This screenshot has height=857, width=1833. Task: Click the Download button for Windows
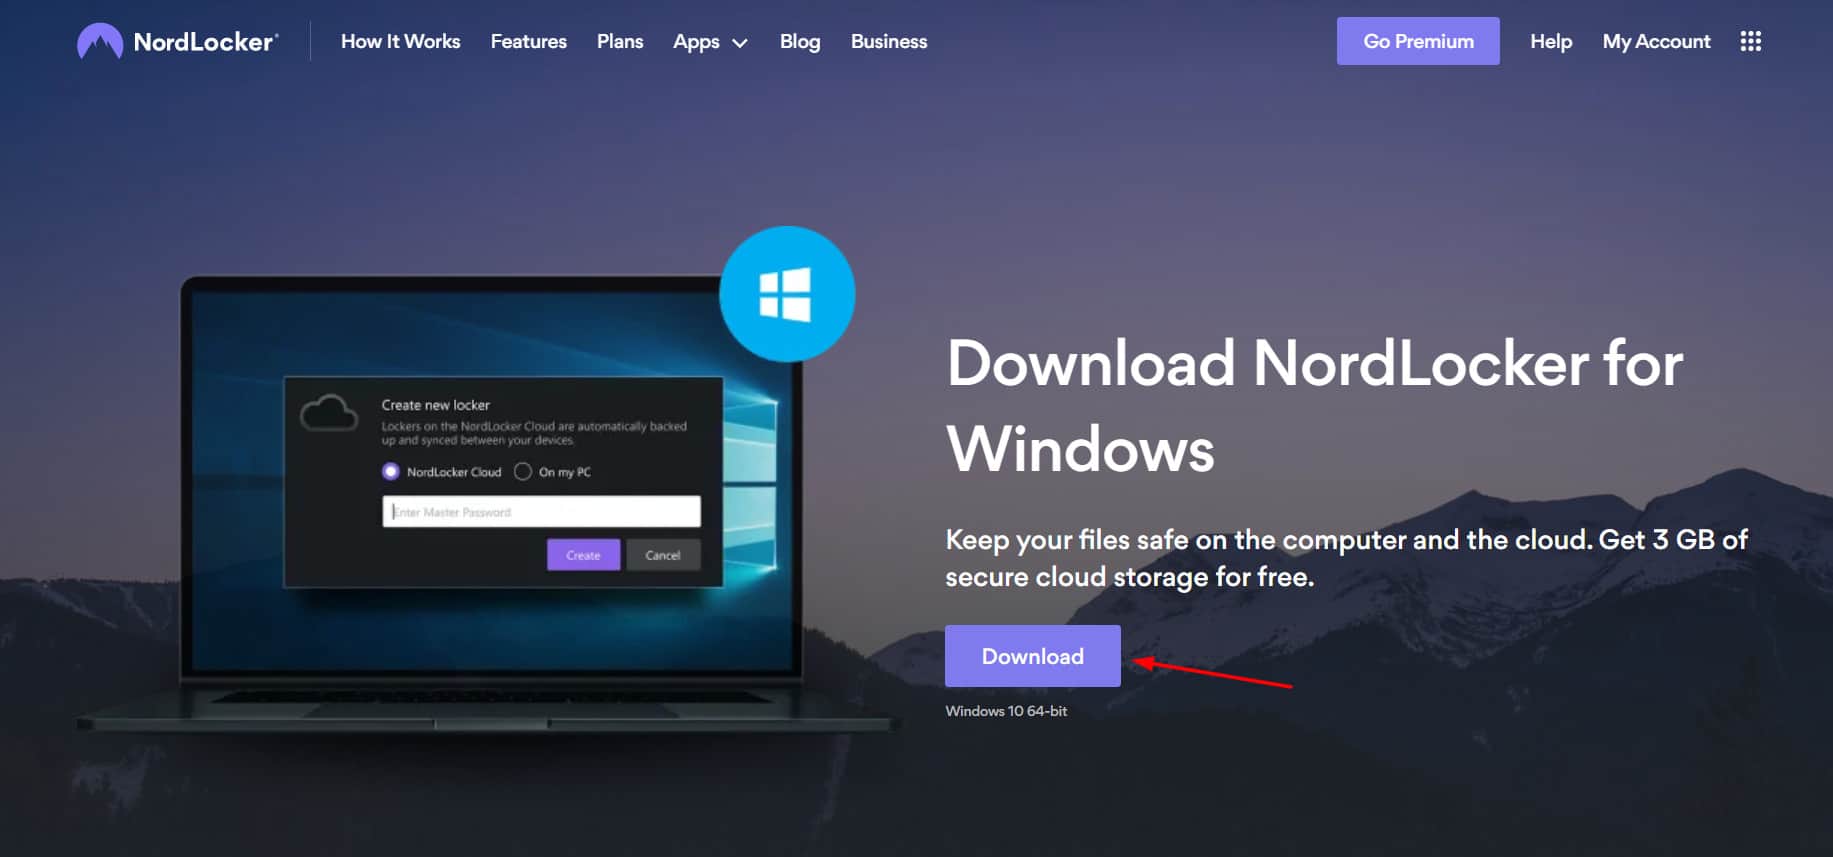(x=1033, y=656)
